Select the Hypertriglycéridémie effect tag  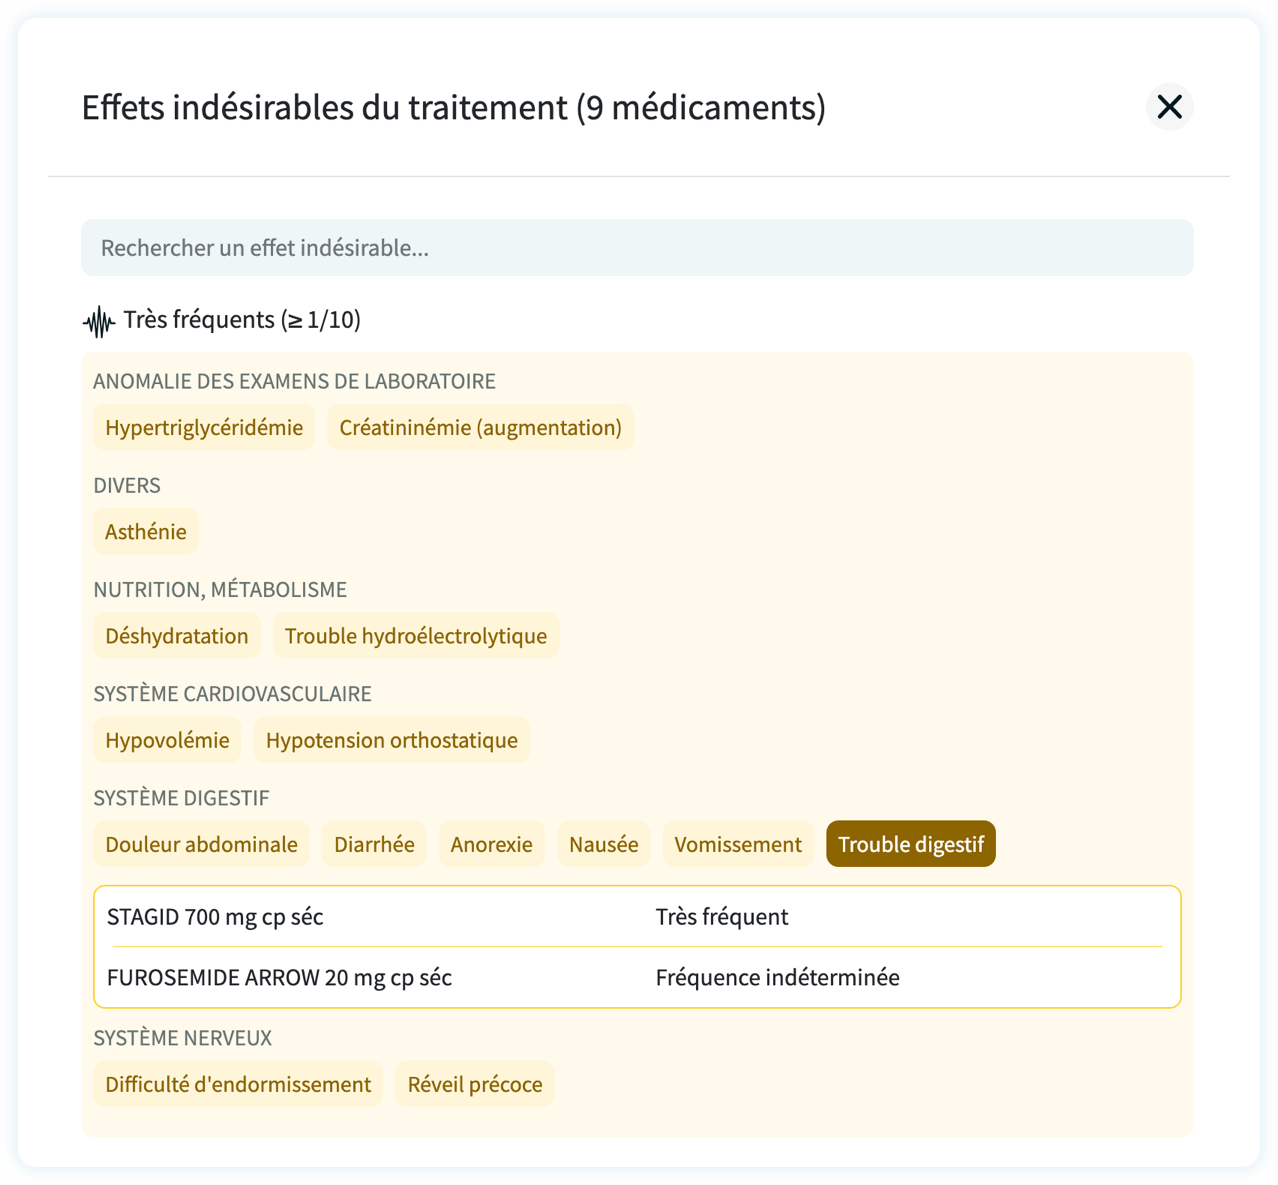(204, 427)
